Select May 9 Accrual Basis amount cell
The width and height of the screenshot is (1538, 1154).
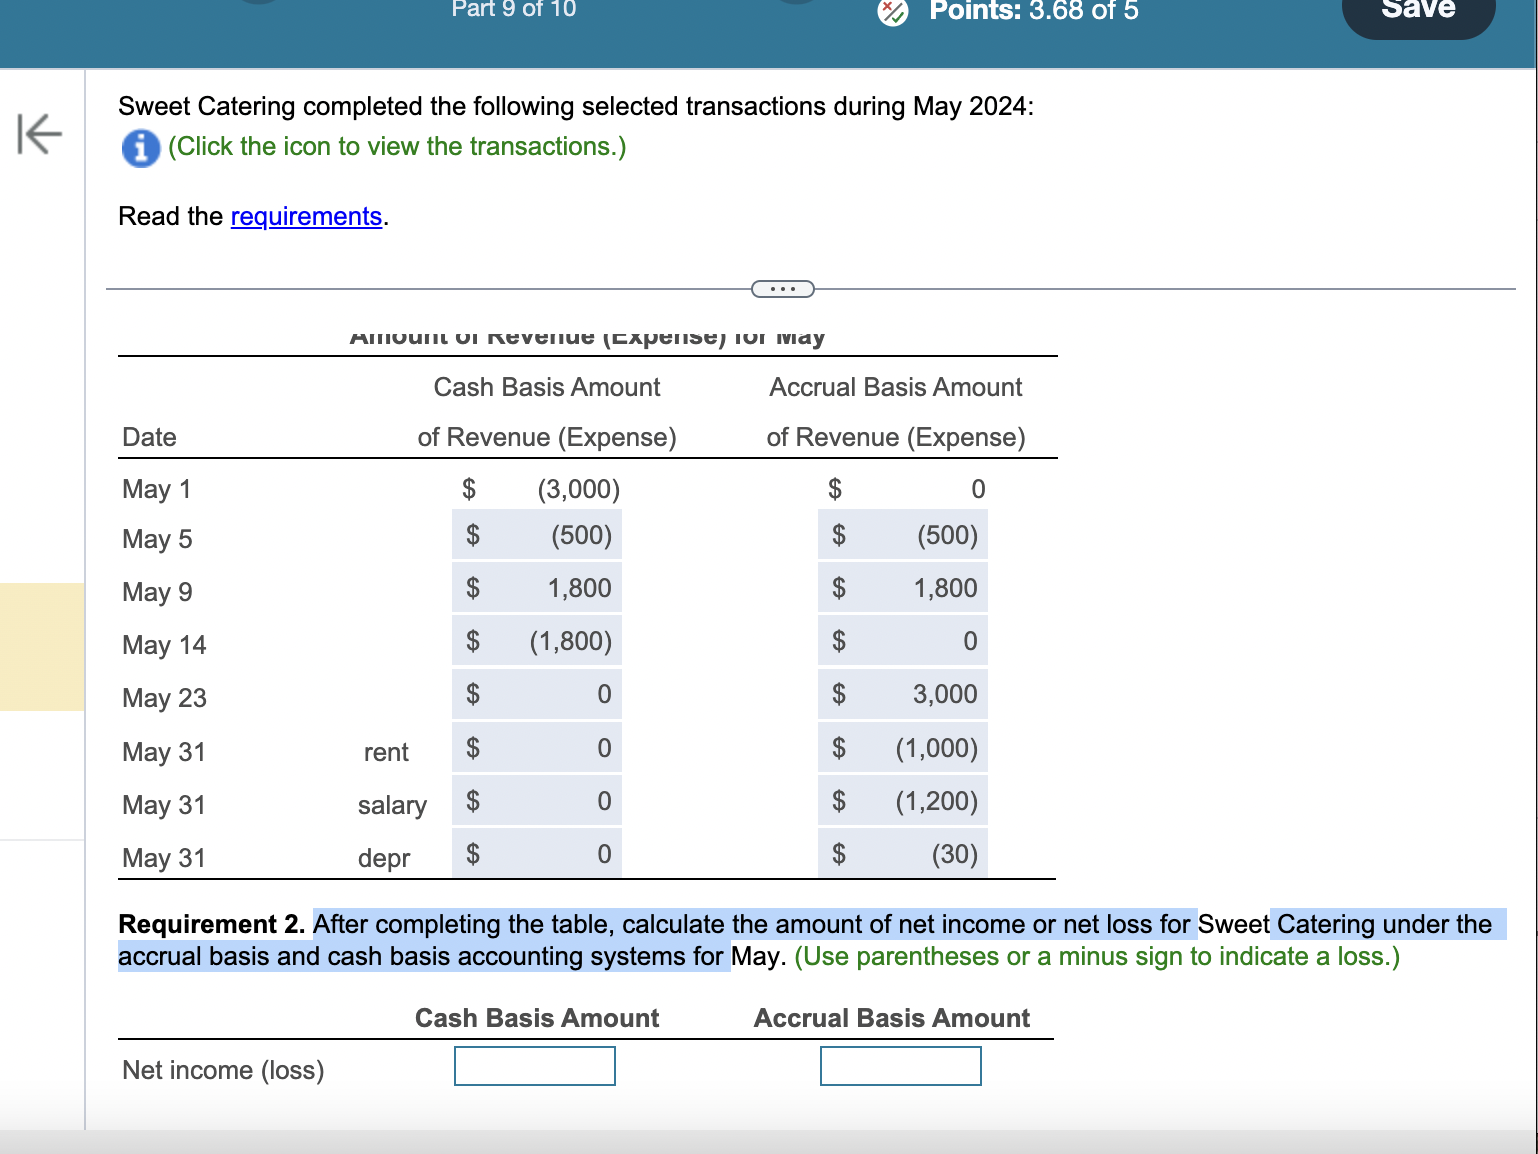click(x=902, y=587)
